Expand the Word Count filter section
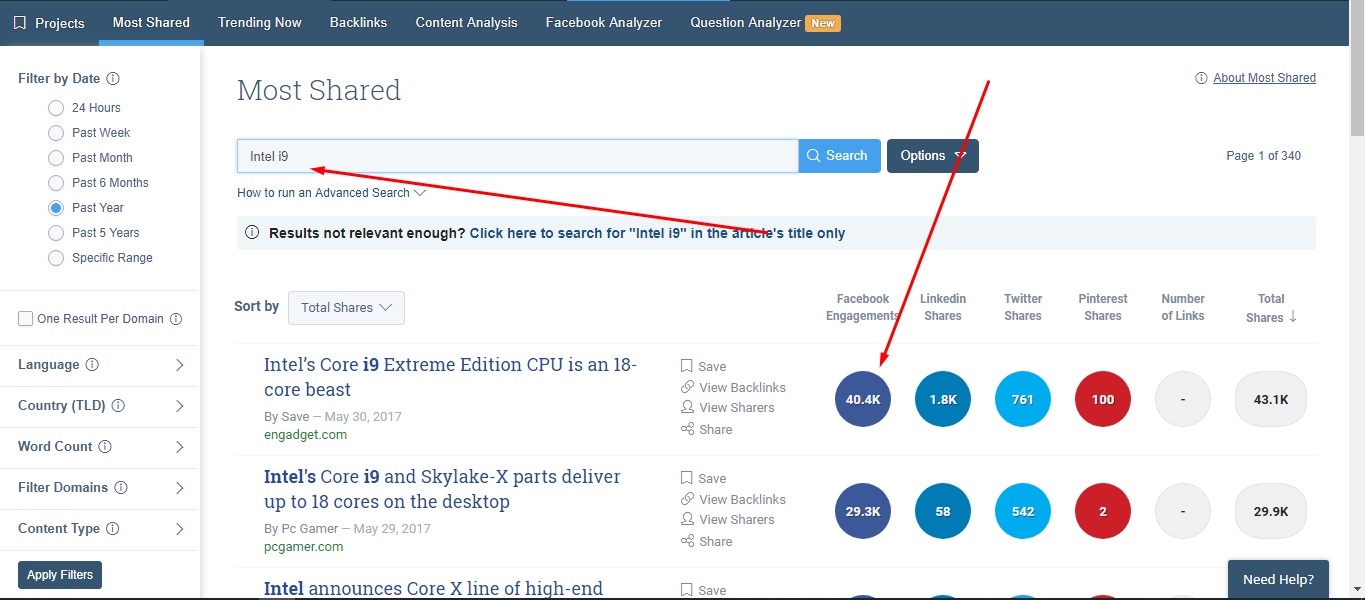Screen dimensions: 1365x600 point(101,447)
